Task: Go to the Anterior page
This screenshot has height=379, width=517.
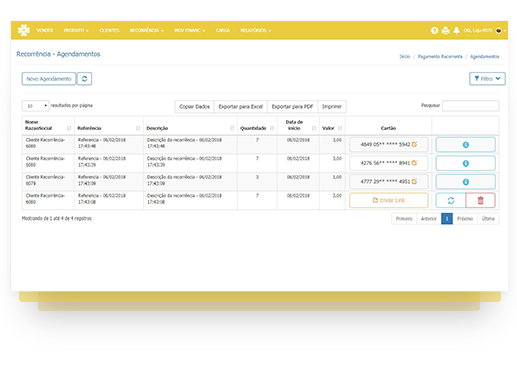Action: coord(429,219)
